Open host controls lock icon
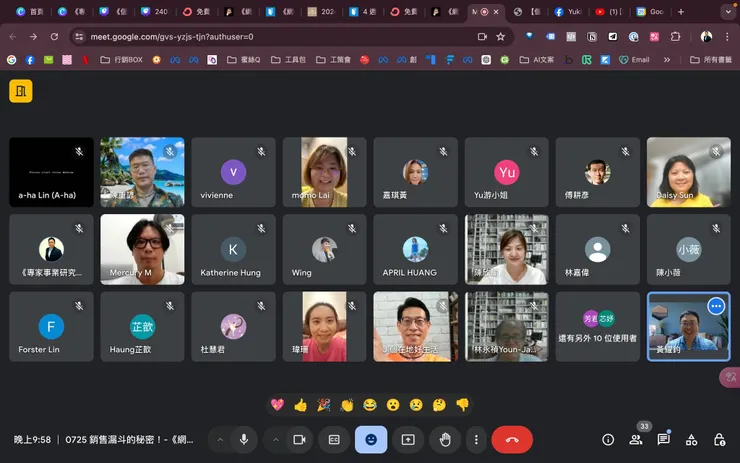Viewport: 740px width, 463px height. point(719,440)
